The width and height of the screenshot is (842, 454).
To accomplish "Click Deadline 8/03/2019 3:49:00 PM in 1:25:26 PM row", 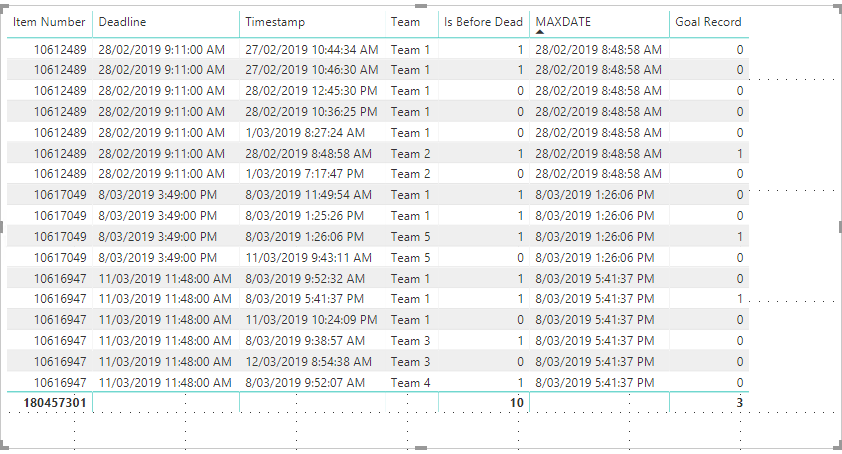I will [x=157, y=216].
